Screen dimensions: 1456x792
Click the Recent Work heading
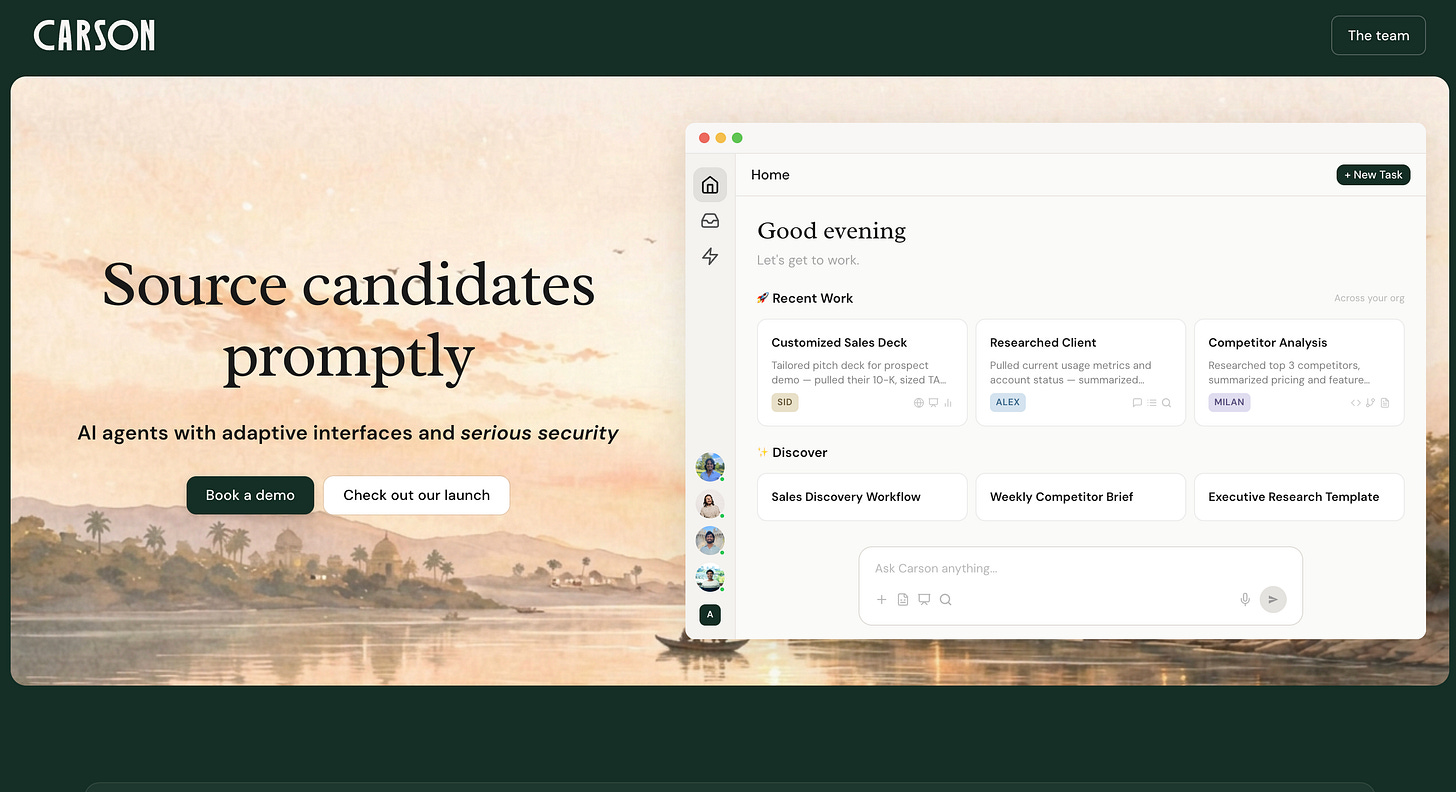[805, 298]
